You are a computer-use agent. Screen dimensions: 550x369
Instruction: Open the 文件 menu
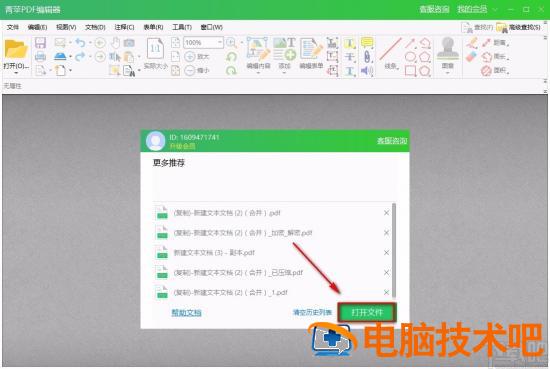13,27
